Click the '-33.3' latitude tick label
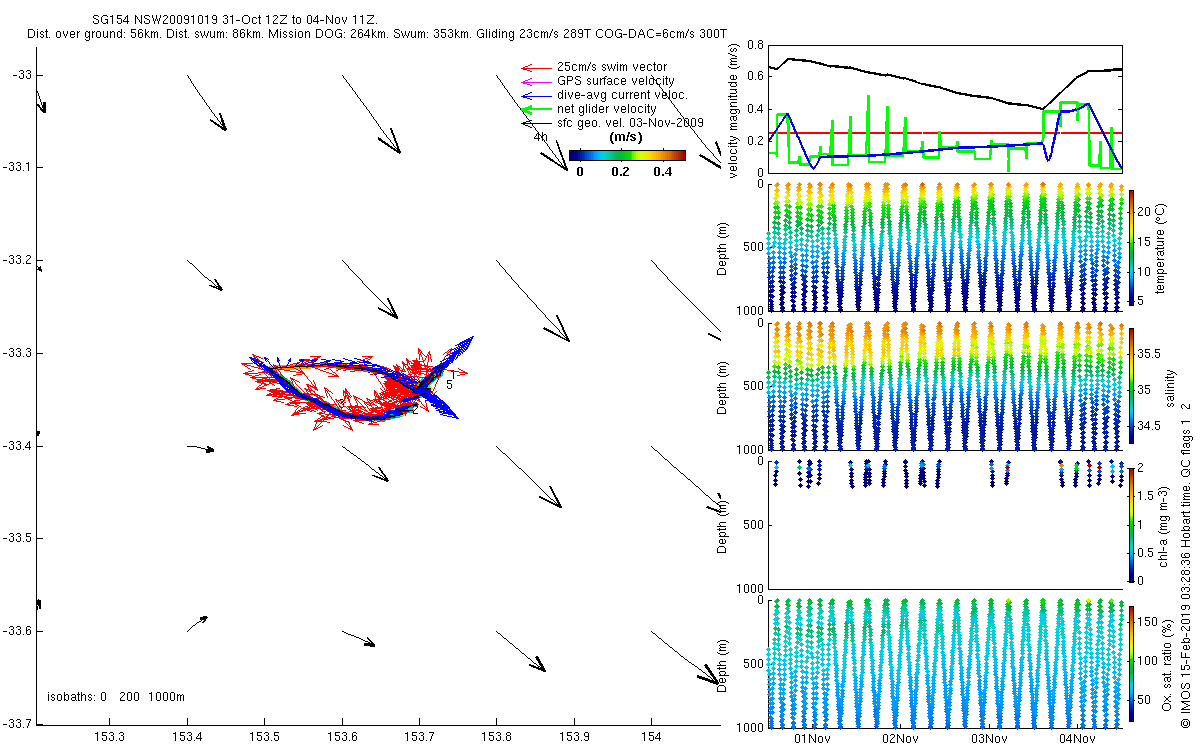 [x=20, y=353]
